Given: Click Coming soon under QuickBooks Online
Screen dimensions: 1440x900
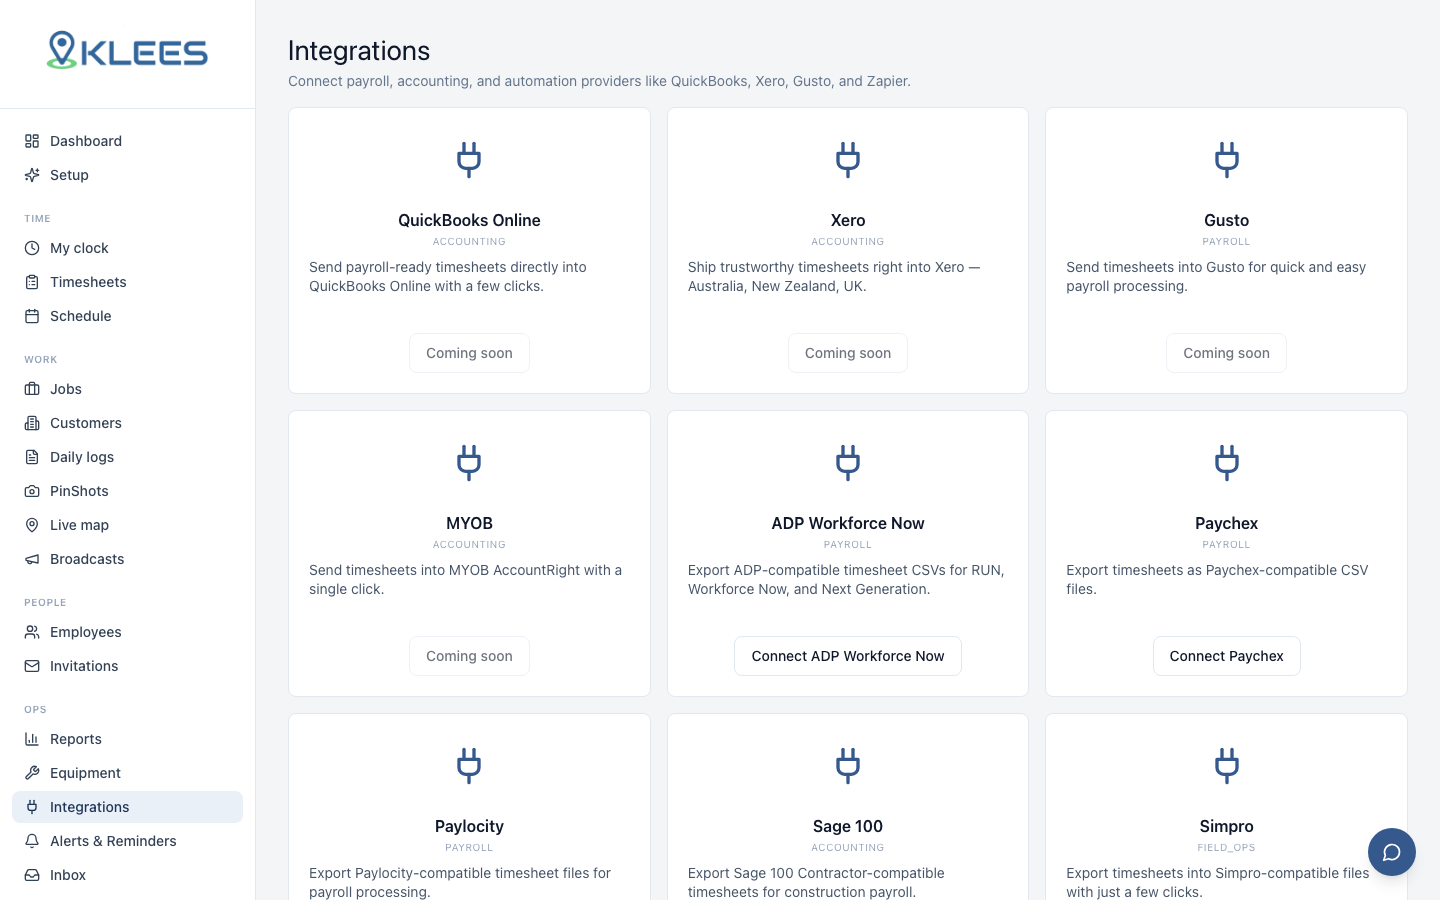Looking at the screenshot, I should point(469,353).
